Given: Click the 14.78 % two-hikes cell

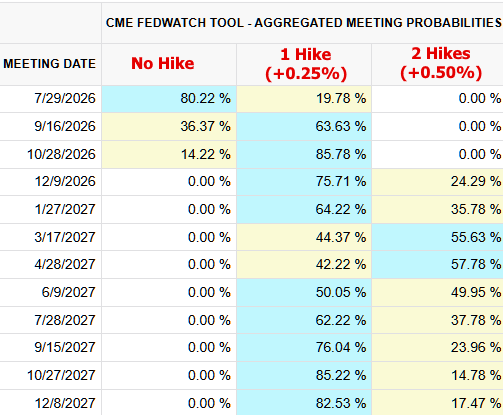Looking at the screenshot, I should (438, 376).
